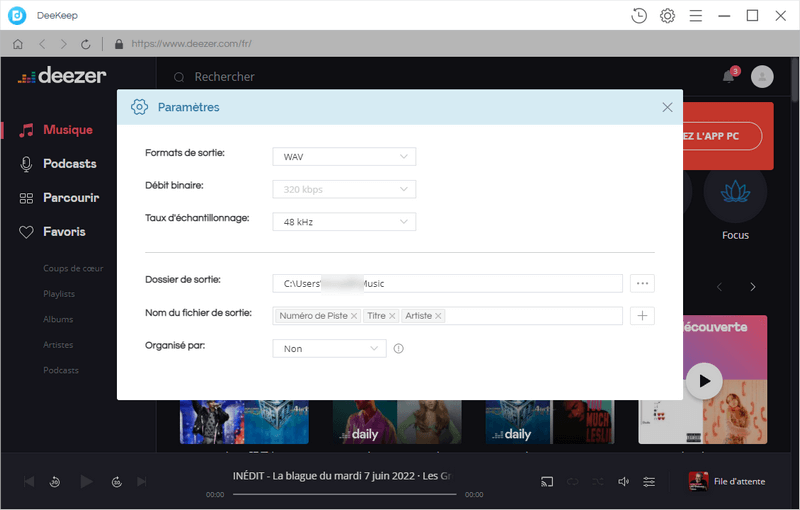The width and height of the screenshot is (800, 510).
Task: Show next carousel items with right chevron
Action: coord(753,287)
